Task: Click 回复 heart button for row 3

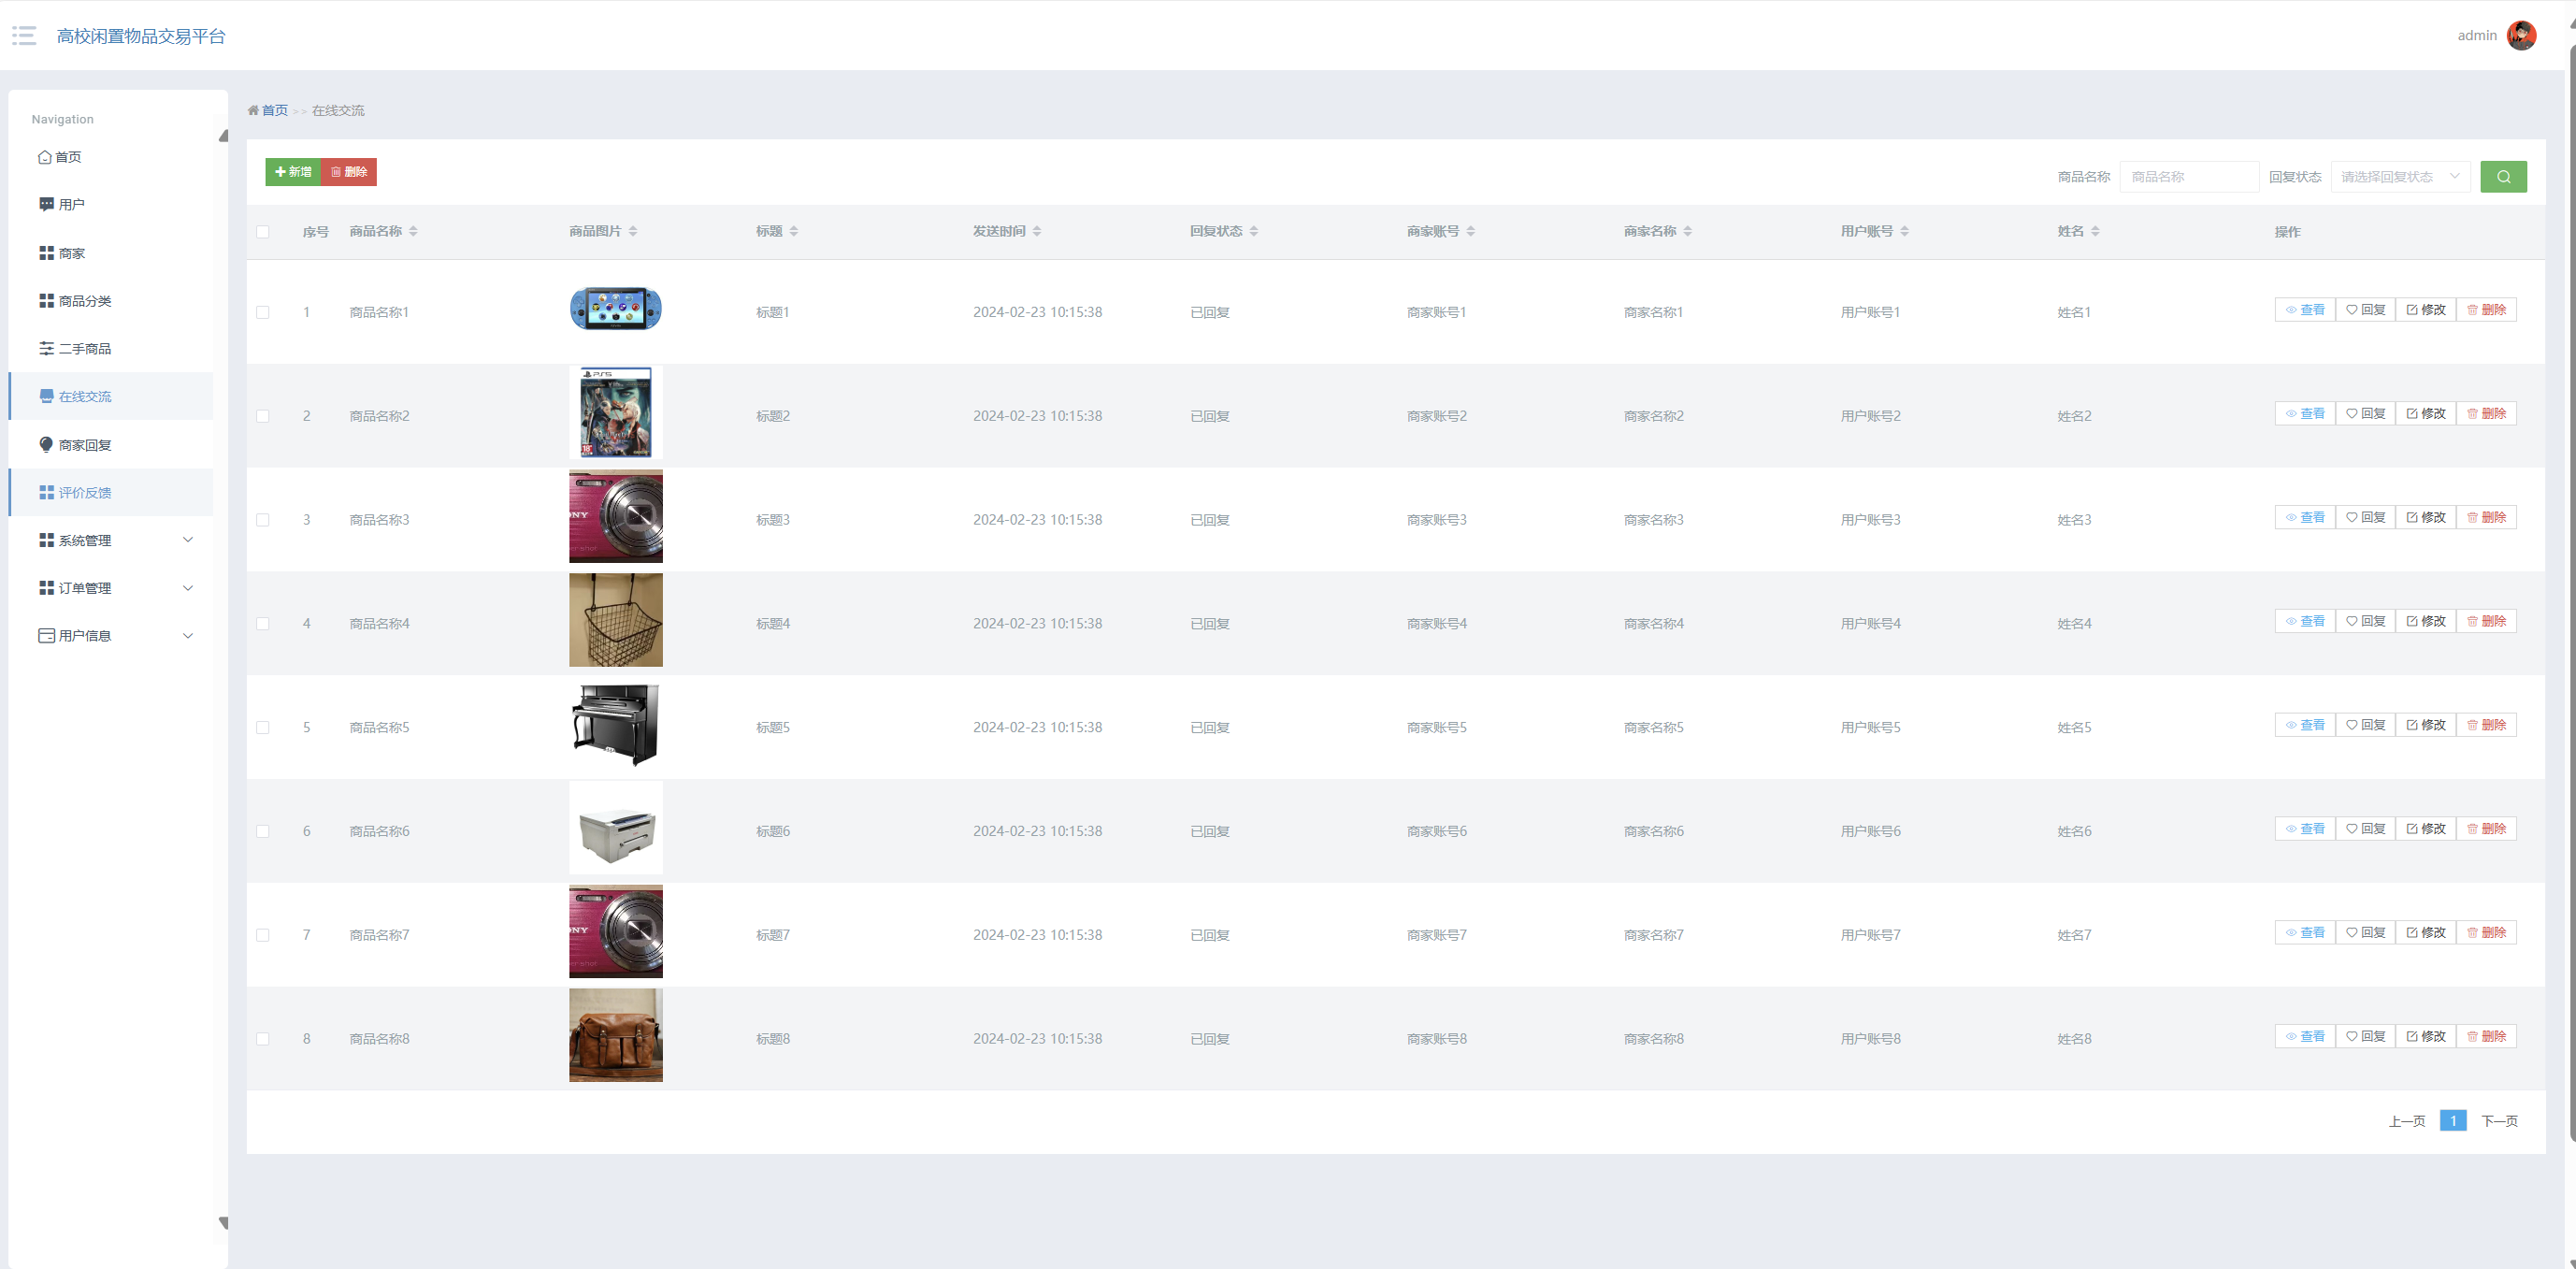Action: pyautogui.click(x=2365, y=518)
